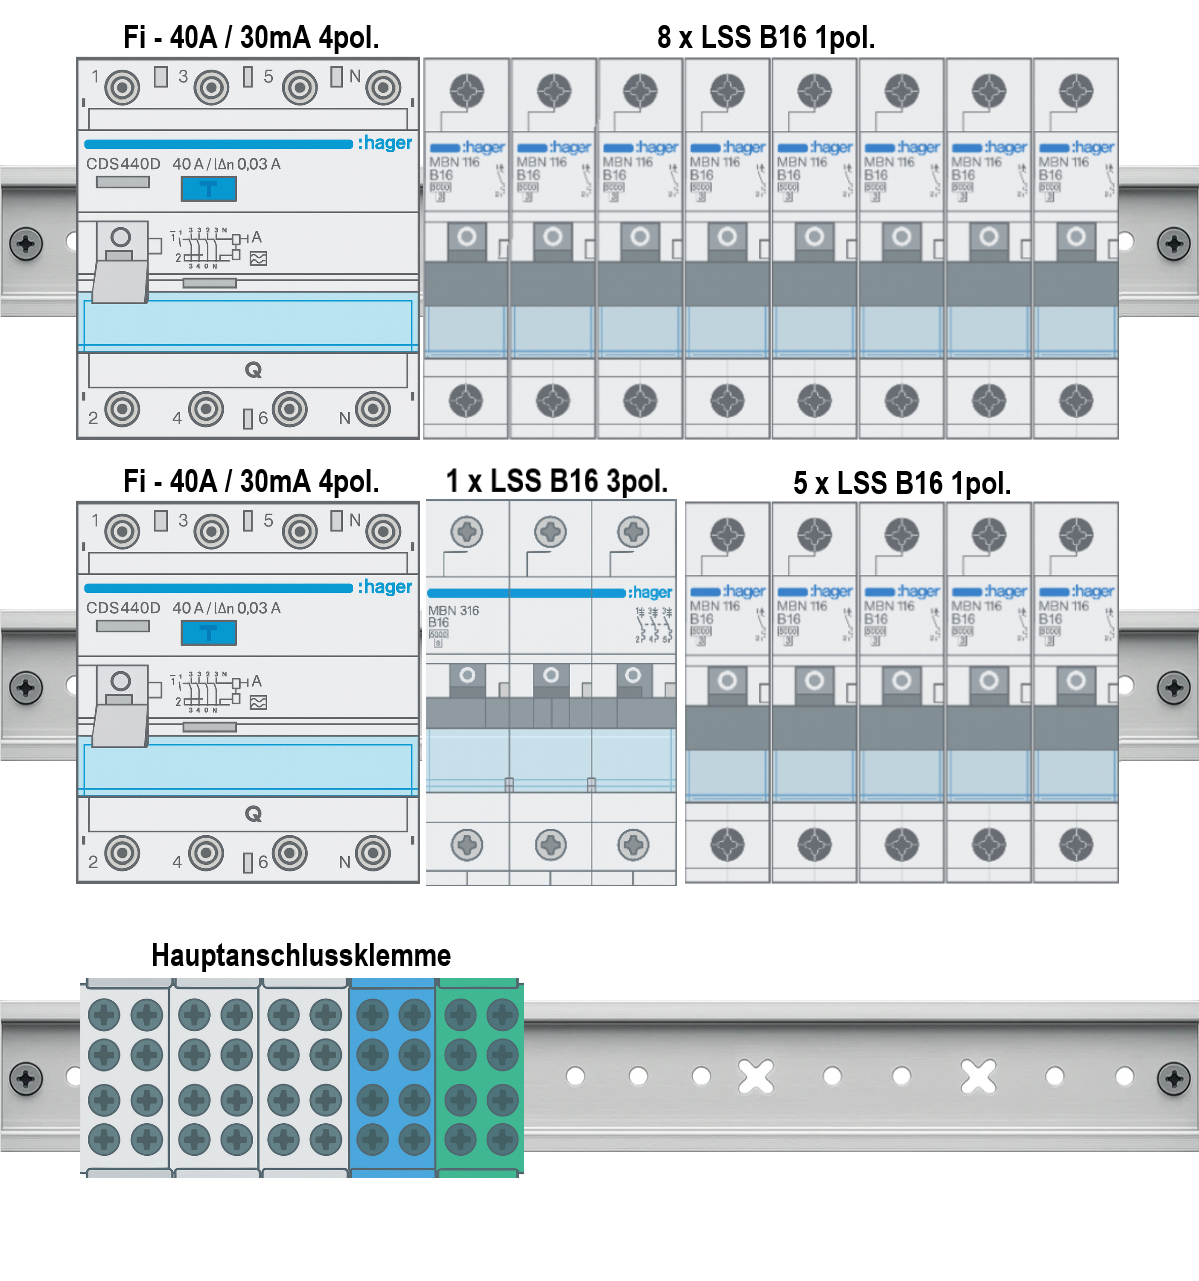The height and width of the screenshot is (1281, 1199).
Task: Click left-end mounting screw of top DIN rail
Action: pos(26,243)
